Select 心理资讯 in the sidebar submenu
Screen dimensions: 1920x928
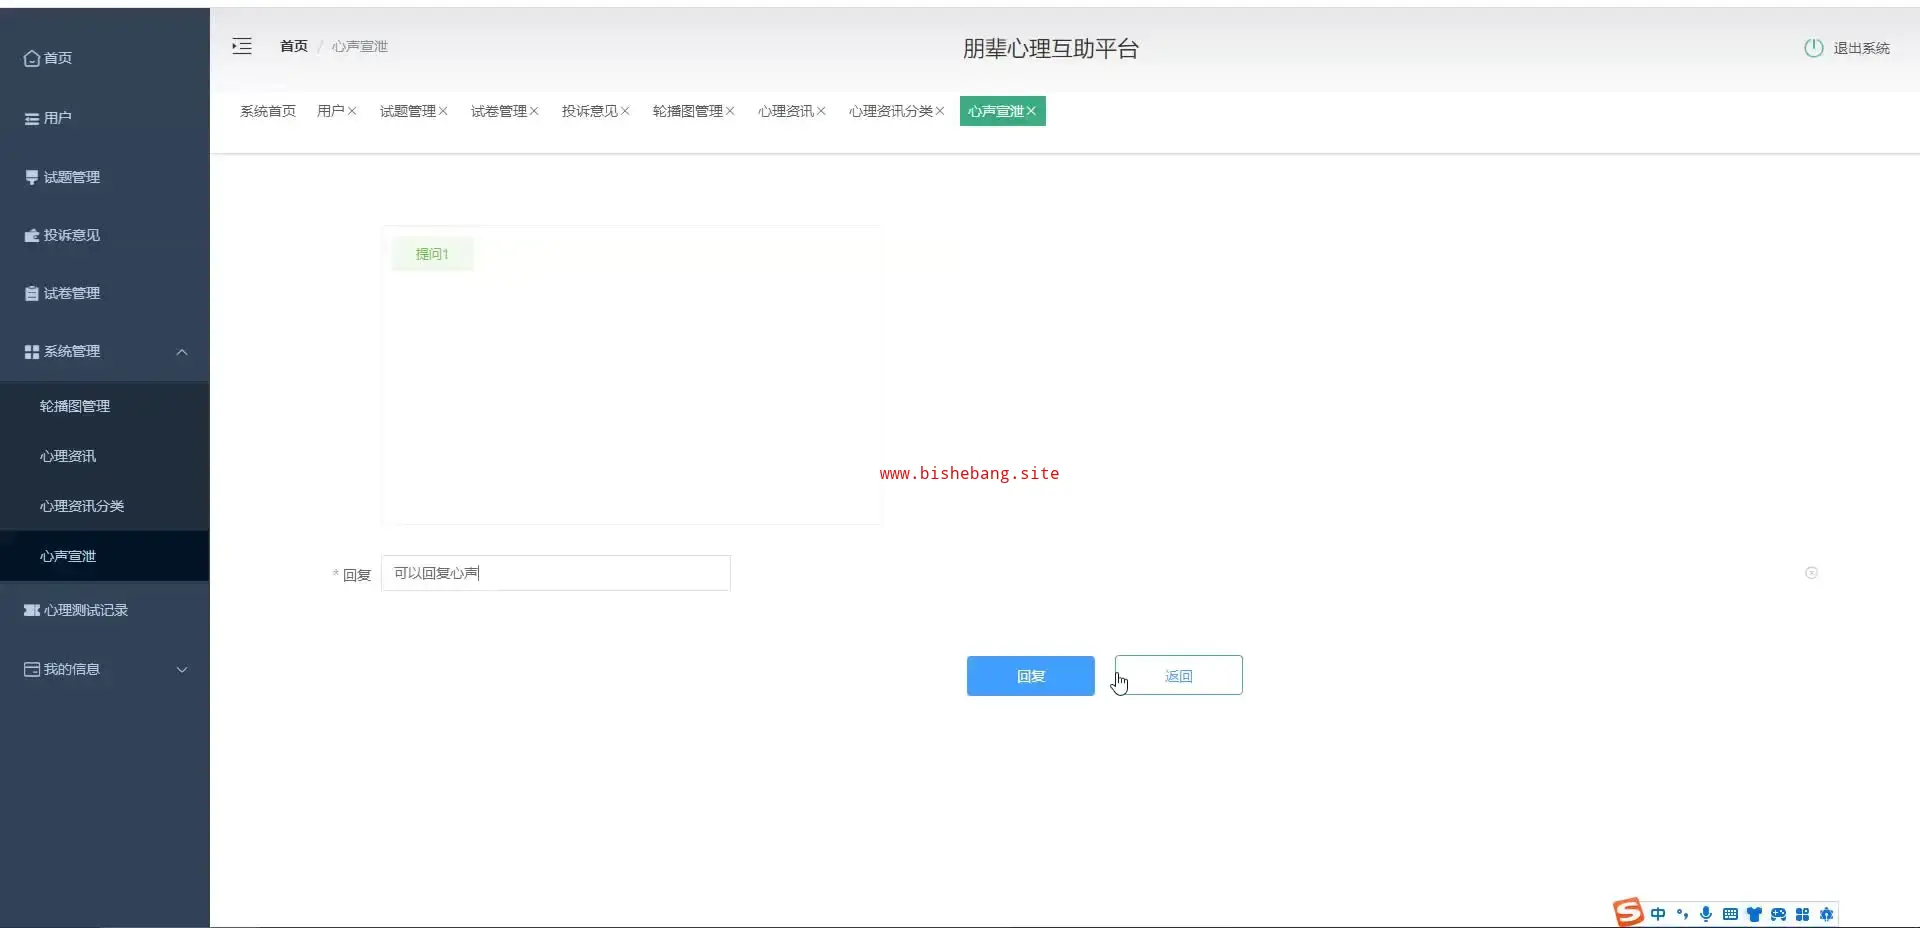pos(68,456)
